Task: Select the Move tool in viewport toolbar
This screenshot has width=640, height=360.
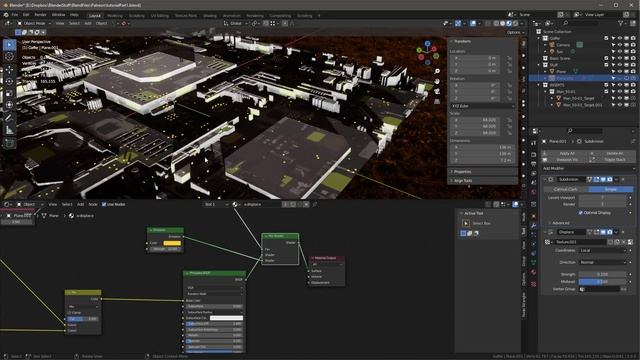Action: point(9,69)
